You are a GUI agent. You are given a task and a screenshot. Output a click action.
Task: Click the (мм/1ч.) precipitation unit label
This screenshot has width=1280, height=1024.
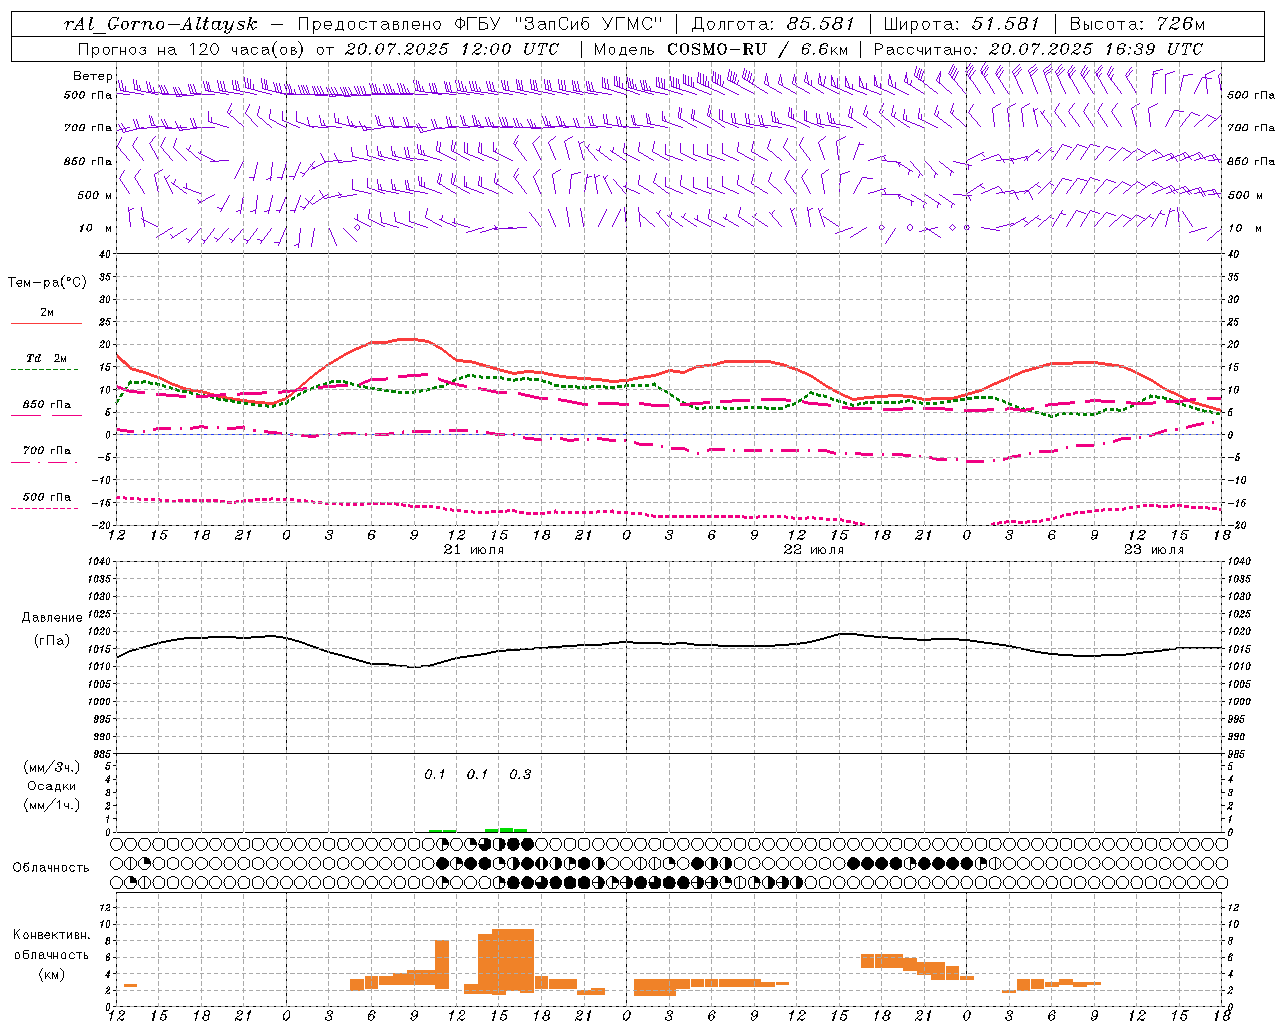click(52, 805)
